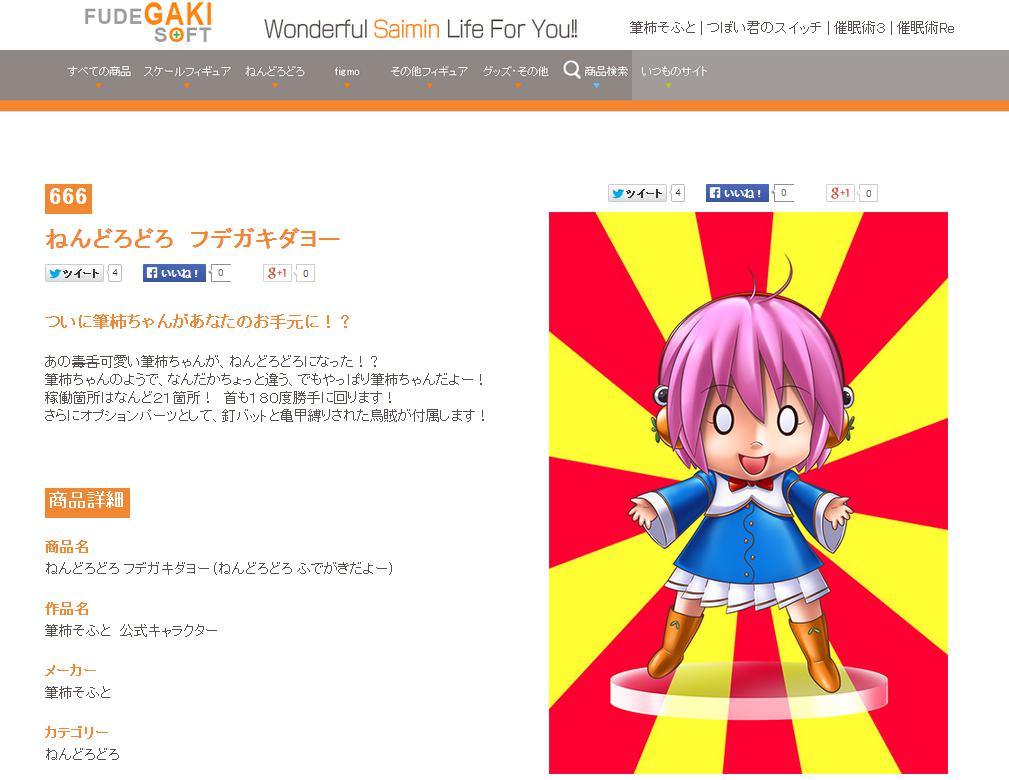The width and height of the screenshot is (1009, 780).
Task: Open the 催眠術Re header link
Action: (925, 28)
